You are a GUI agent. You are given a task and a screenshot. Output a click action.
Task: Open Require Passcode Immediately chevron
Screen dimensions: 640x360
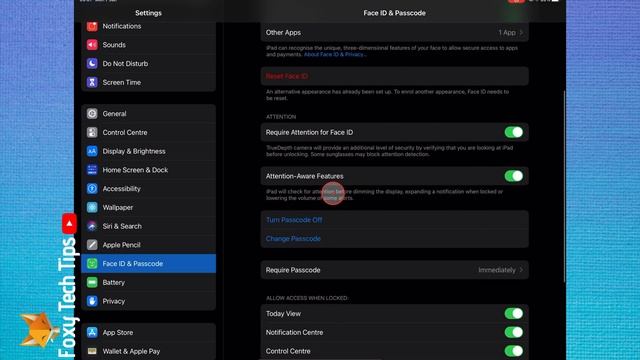click(521, 270)
